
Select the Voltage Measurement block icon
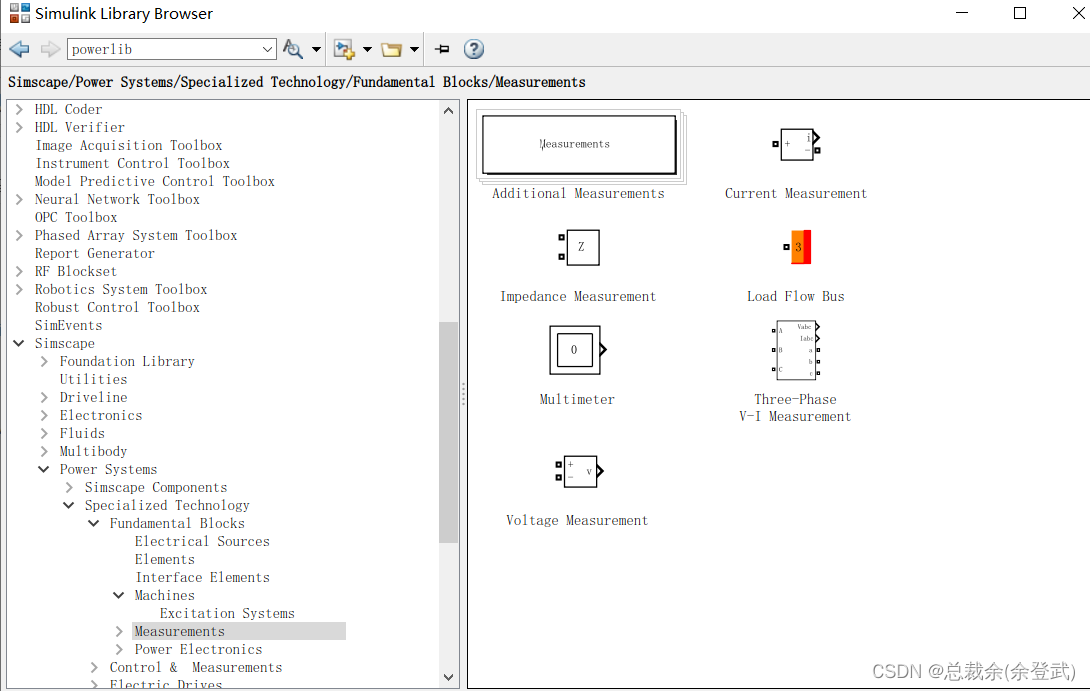click(579, 471)
